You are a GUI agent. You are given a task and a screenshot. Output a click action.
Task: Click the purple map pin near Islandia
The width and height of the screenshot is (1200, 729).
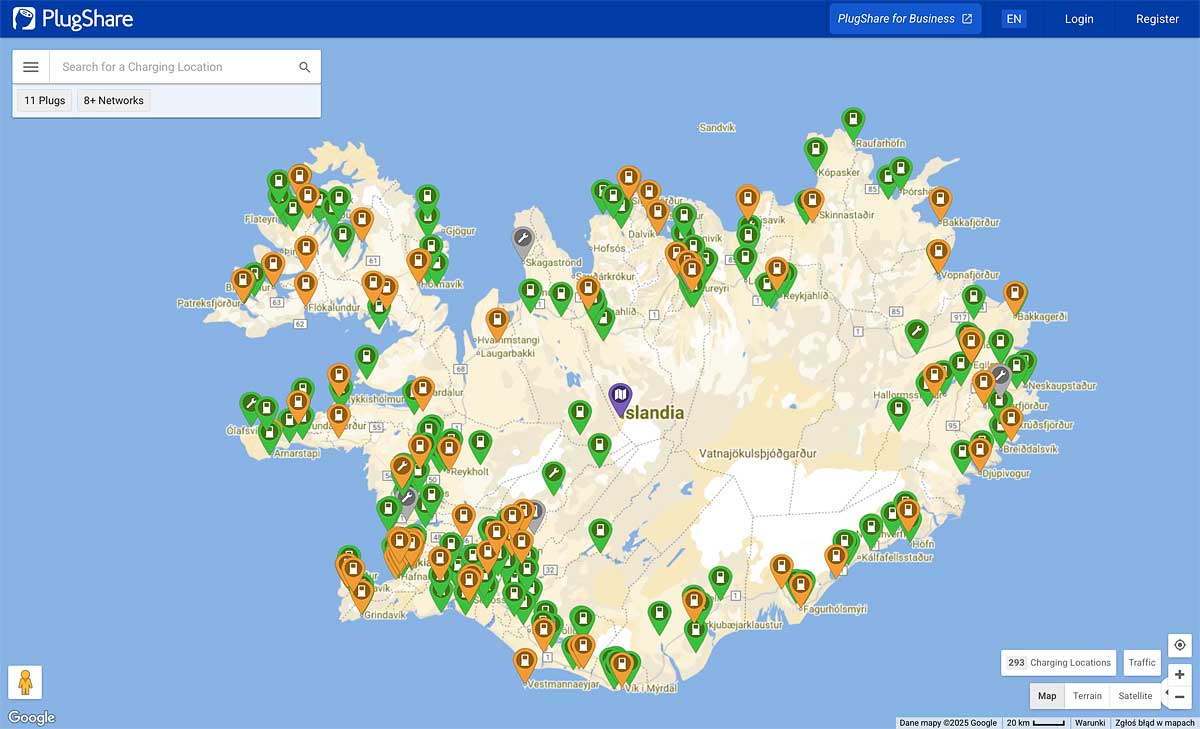[x=621, y=398]
